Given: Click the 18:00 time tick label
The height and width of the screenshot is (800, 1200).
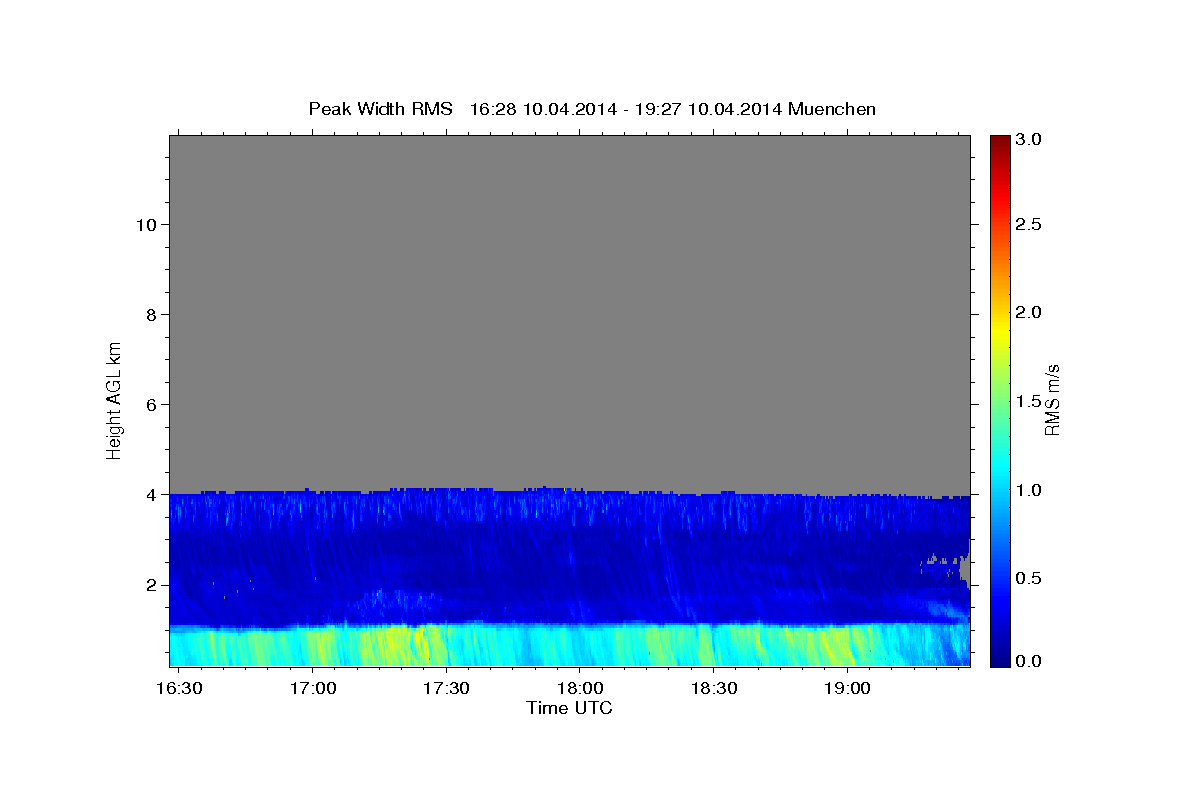Looking at the screenshot, I should [580, 689].
